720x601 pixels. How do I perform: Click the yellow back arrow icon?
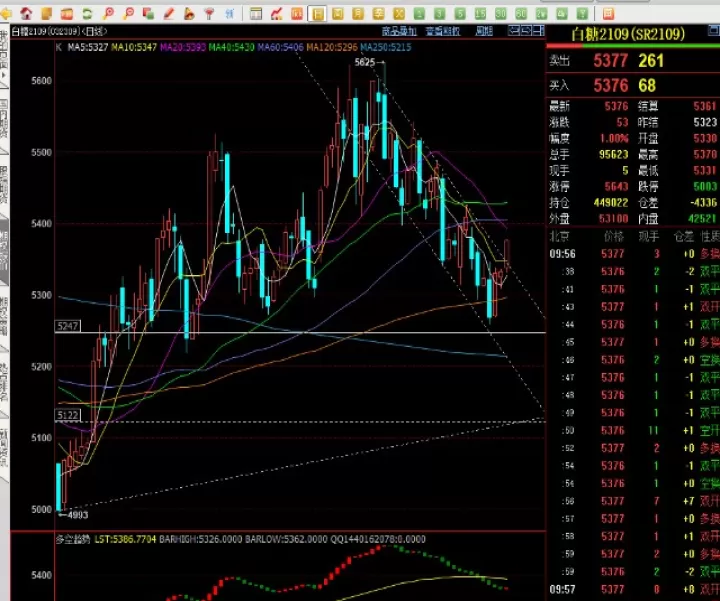(x=6, y=14)
